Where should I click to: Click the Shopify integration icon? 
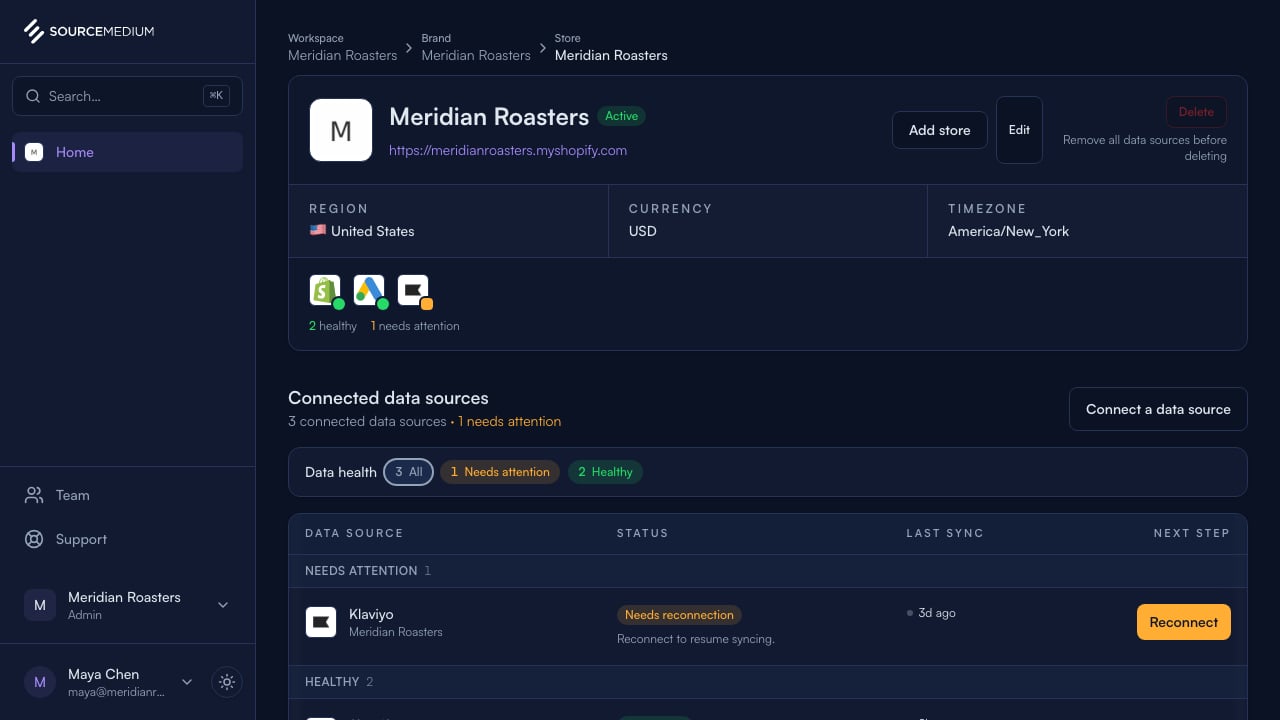pyautogui.click(x=325, y=290)
